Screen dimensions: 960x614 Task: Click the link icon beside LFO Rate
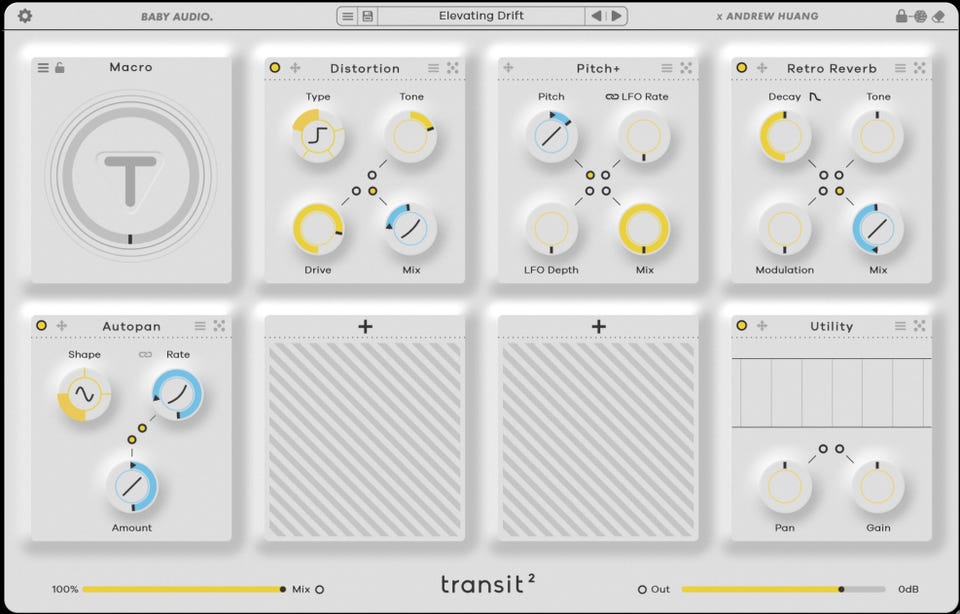612,97
